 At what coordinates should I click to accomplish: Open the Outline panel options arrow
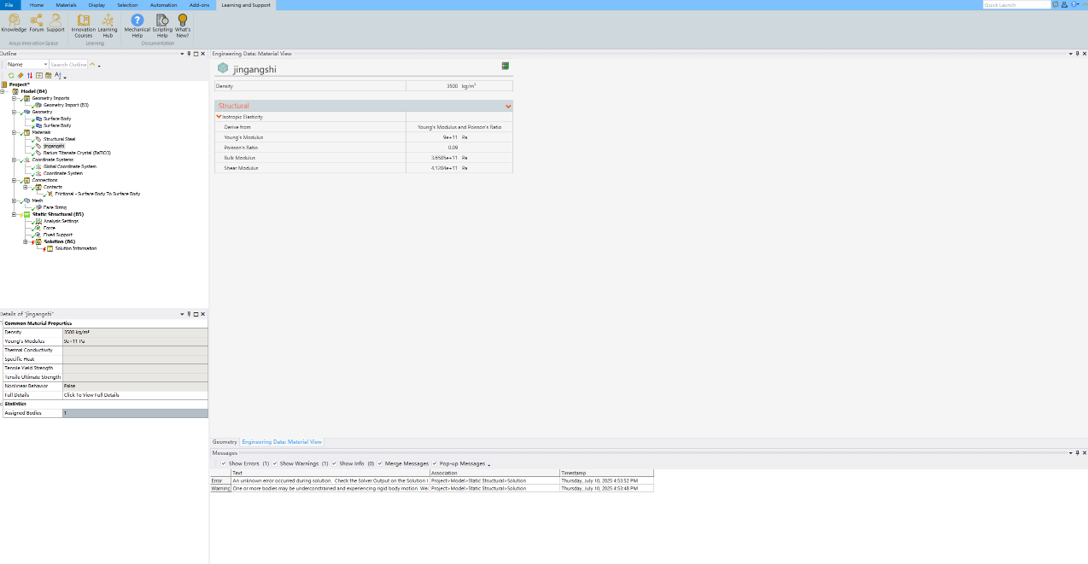tap(182, 53)
